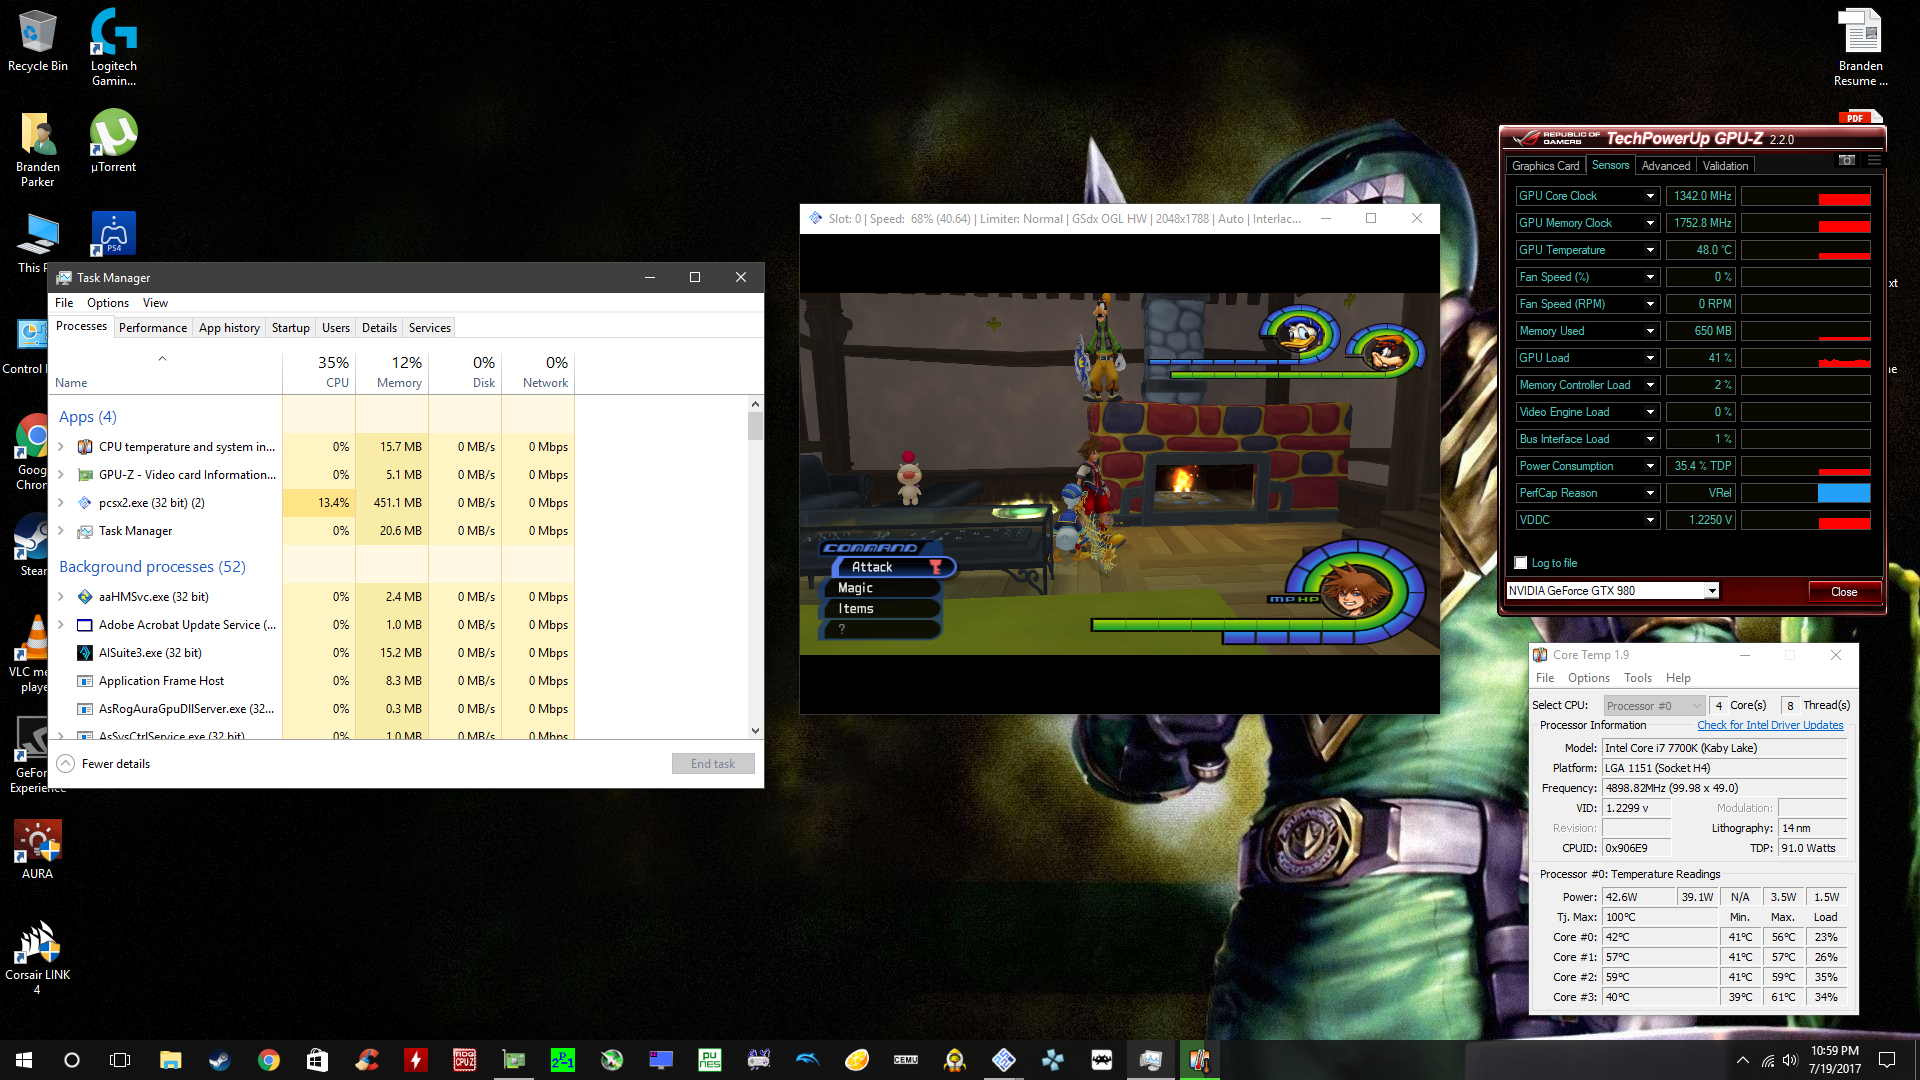Open the Startup tab in Task Manager
Image resolution: width=1920 pixels, height=1080 pixels.
291,328
